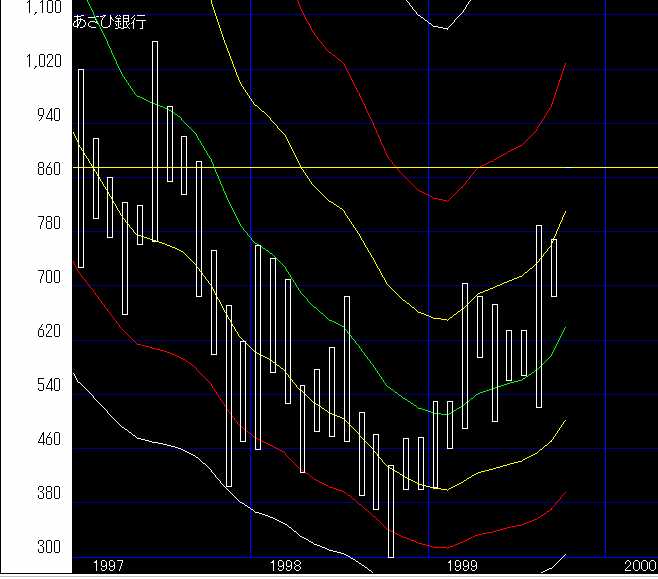
Task: Select the 1998 year label
Action: [x=286, y=566]
